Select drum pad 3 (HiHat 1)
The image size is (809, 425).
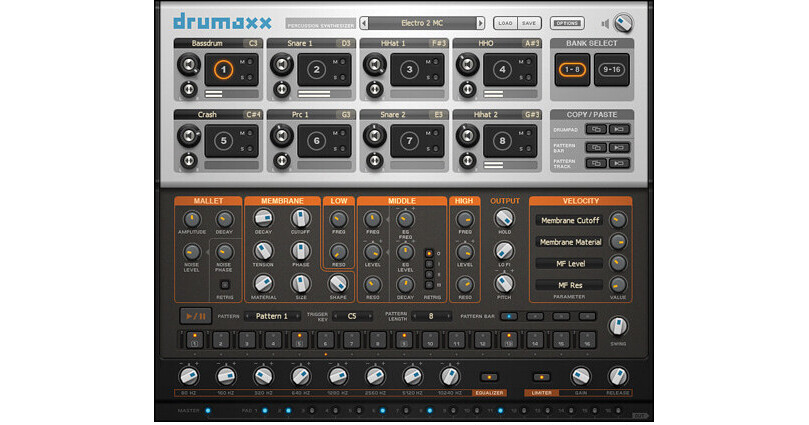coord(409,70)
